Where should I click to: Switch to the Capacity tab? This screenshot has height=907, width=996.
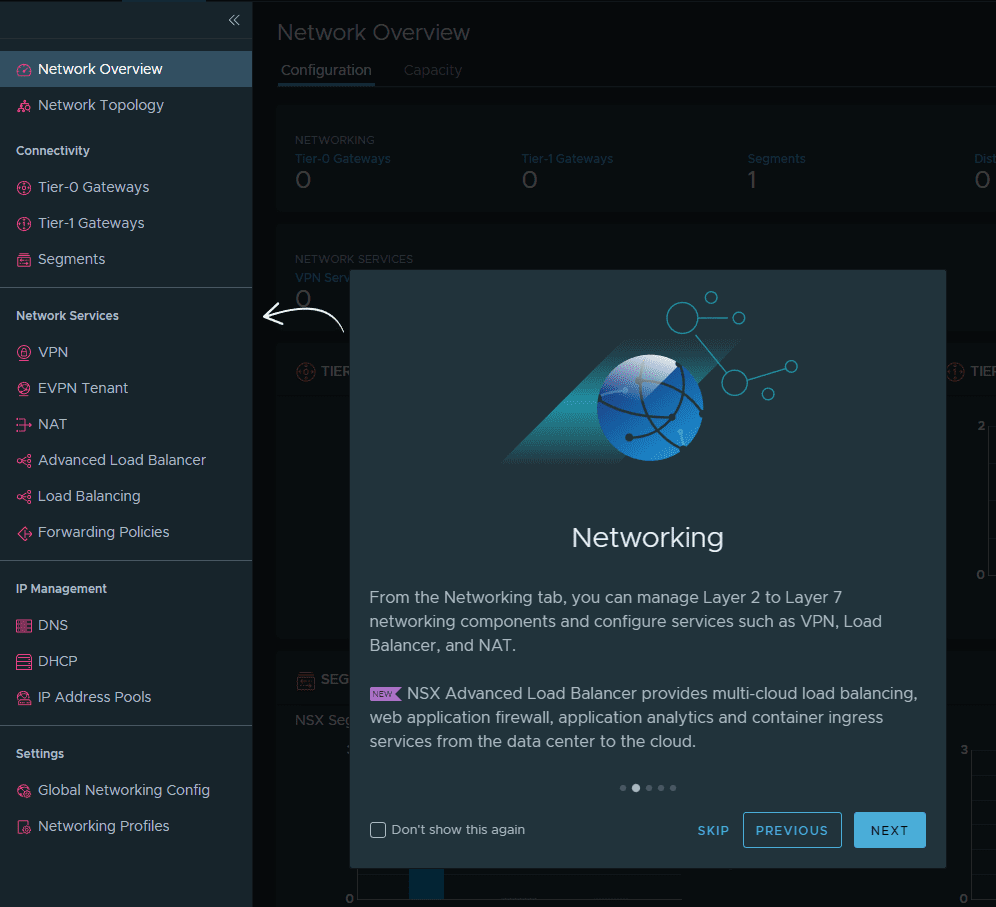tap(433, 71)
